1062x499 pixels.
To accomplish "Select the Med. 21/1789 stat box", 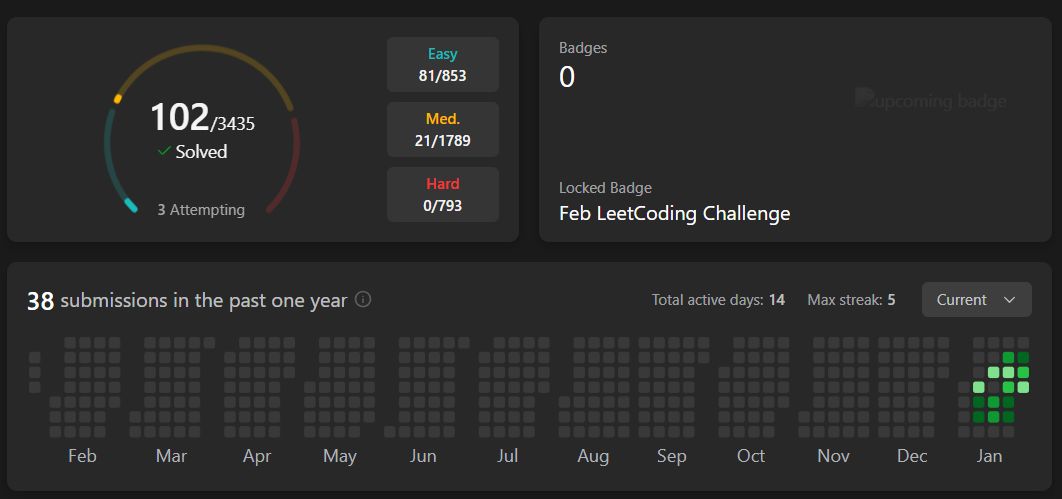I will 443,129.
